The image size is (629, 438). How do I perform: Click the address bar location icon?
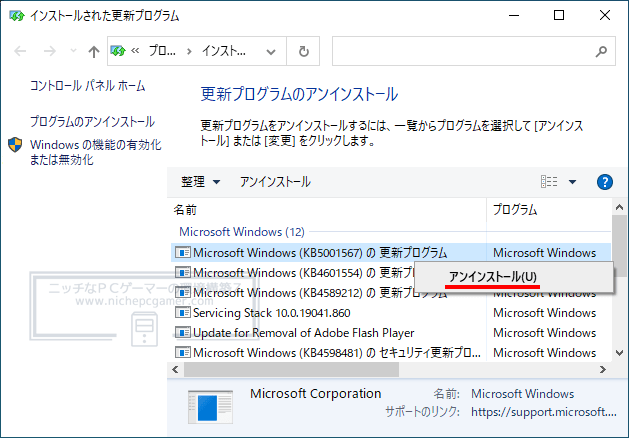(118, 51)
